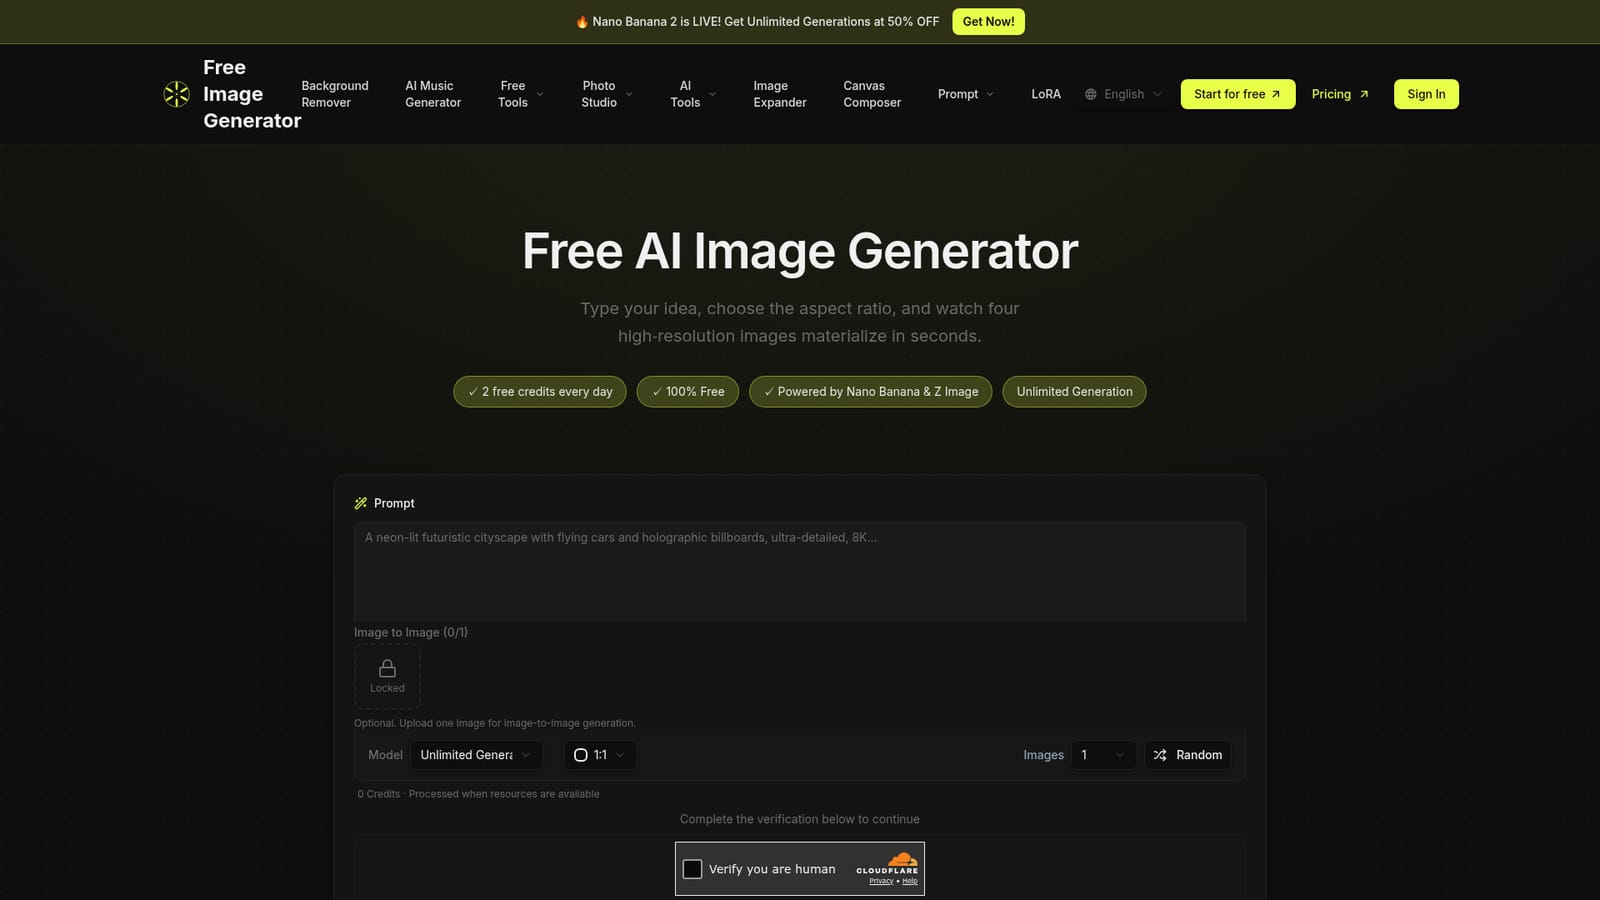Click the 100% Free badge
Viewport: 1600px width, 900px height.
pos(688,392)
